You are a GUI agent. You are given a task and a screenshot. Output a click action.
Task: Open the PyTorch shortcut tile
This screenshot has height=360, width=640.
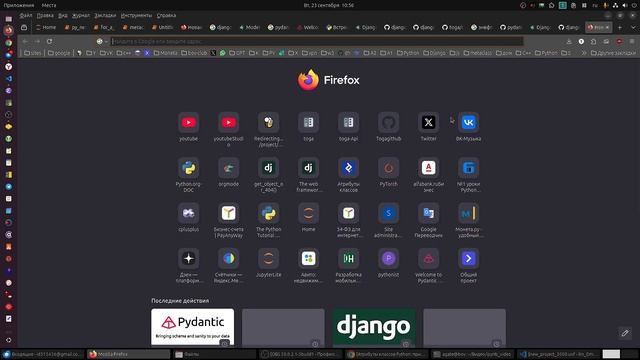[x=389, y=168]
